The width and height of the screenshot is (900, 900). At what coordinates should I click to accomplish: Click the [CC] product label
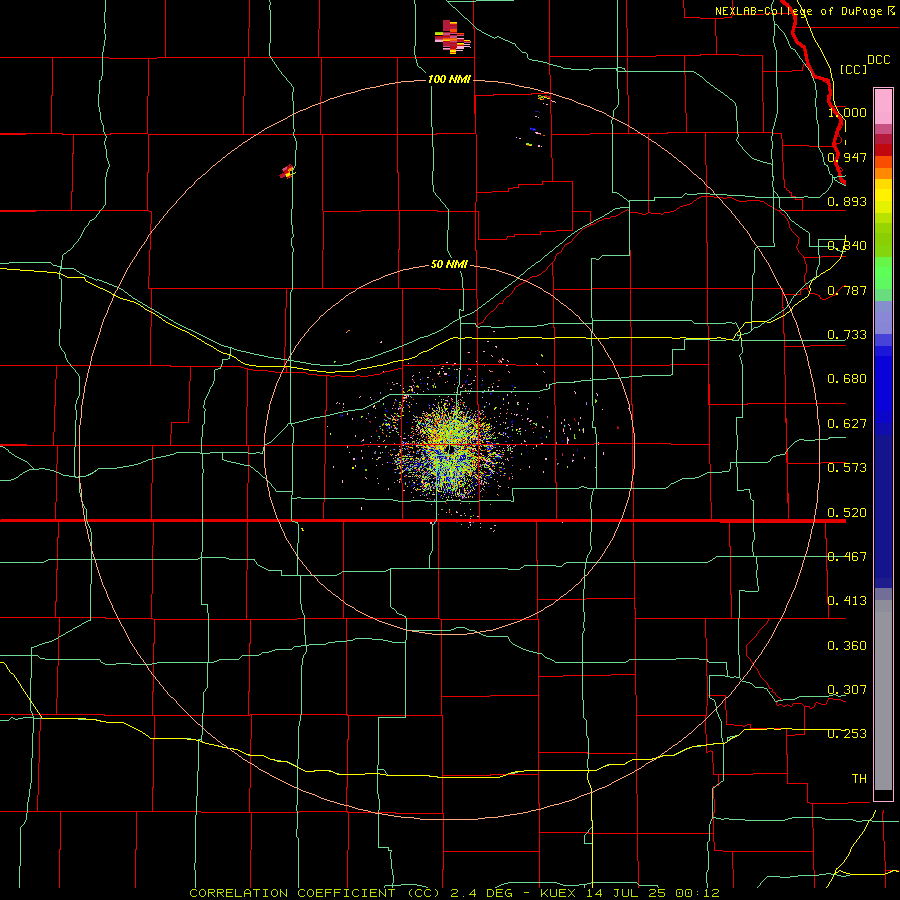point(853,69)
